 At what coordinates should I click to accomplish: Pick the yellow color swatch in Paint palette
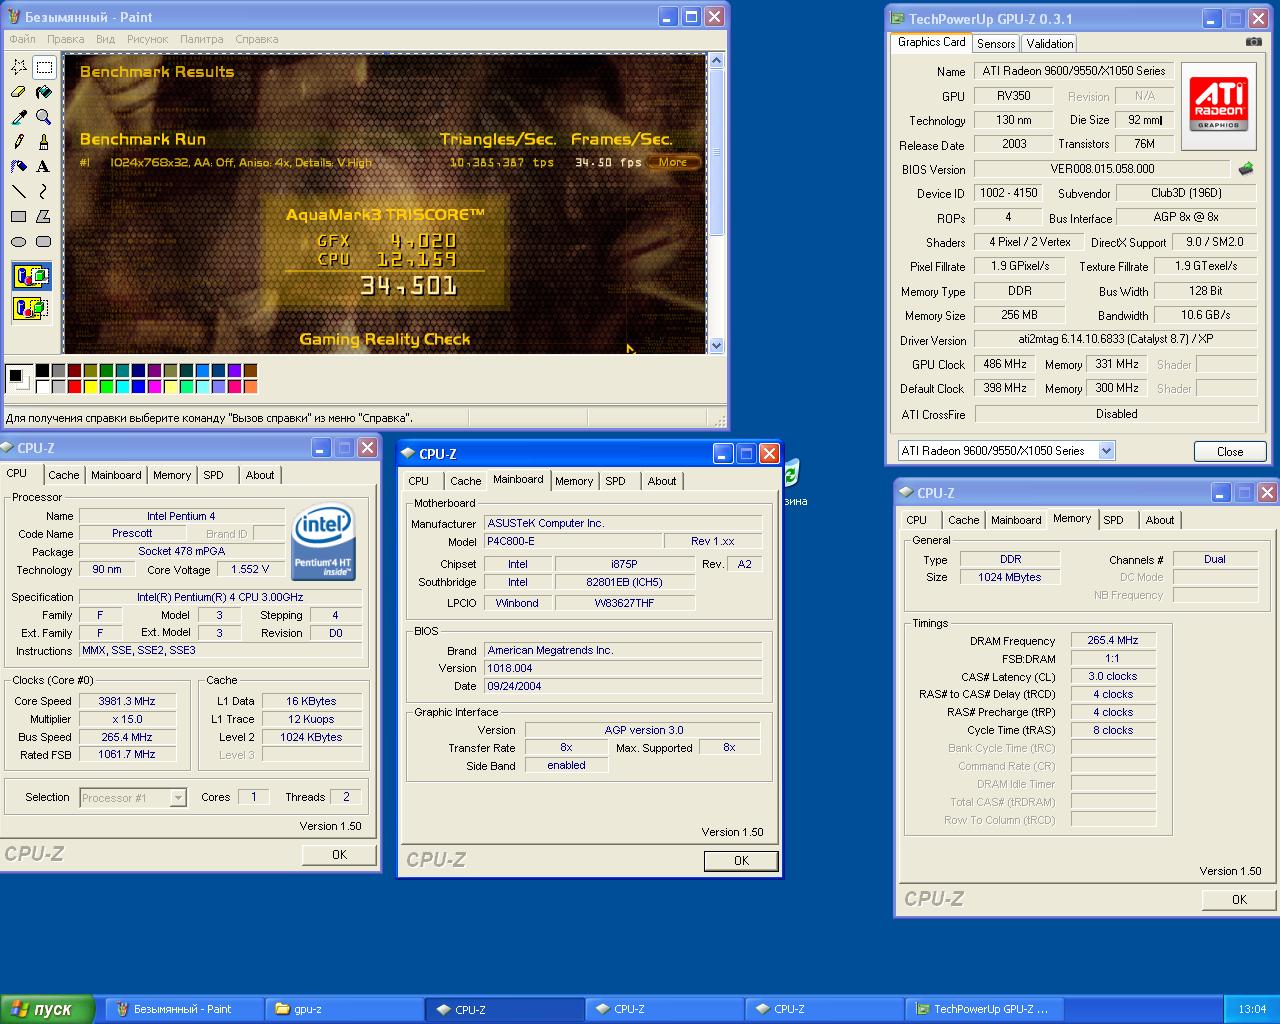91,387
